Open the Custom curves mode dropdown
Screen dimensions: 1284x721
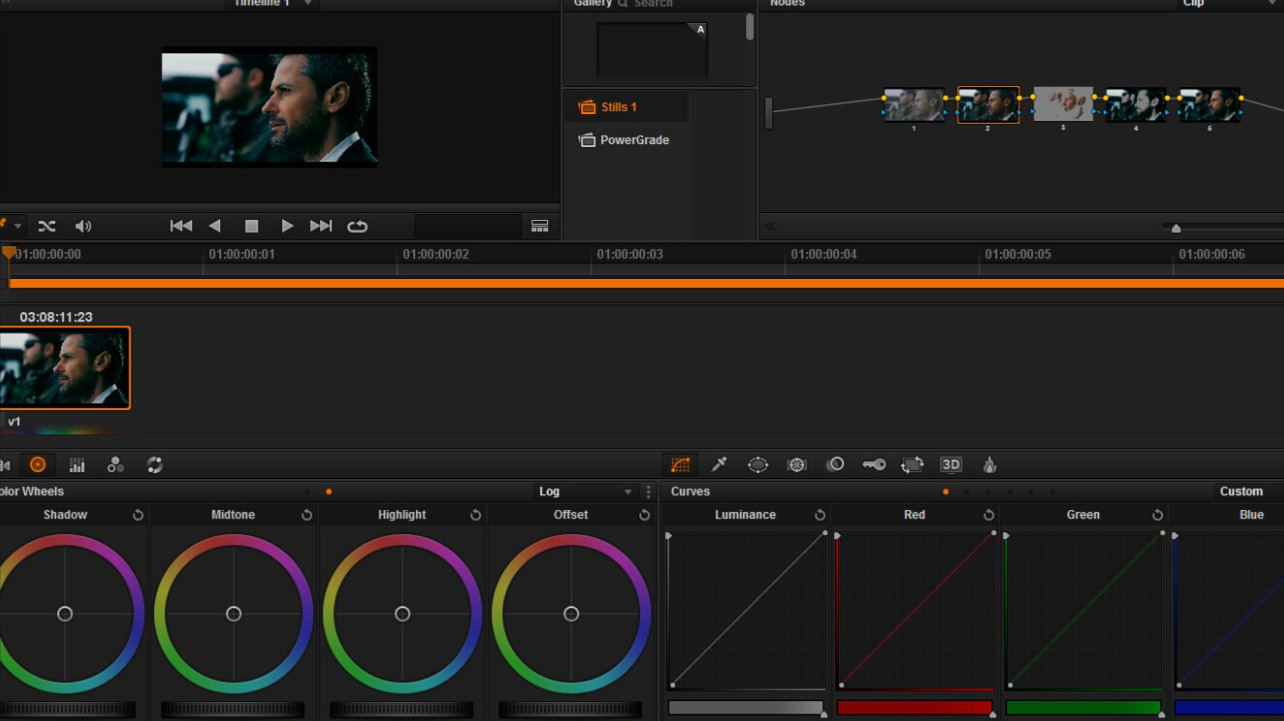click(1241, 492)
